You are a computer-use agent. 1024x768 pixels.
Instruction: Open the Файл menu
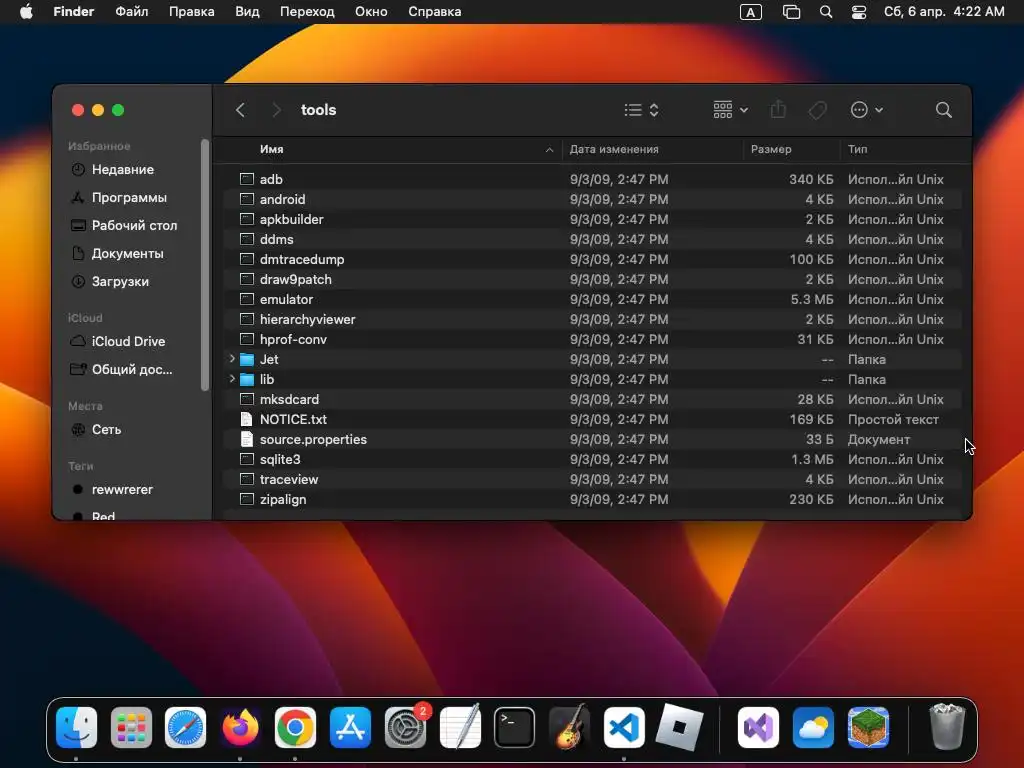[x=131, y=12]
